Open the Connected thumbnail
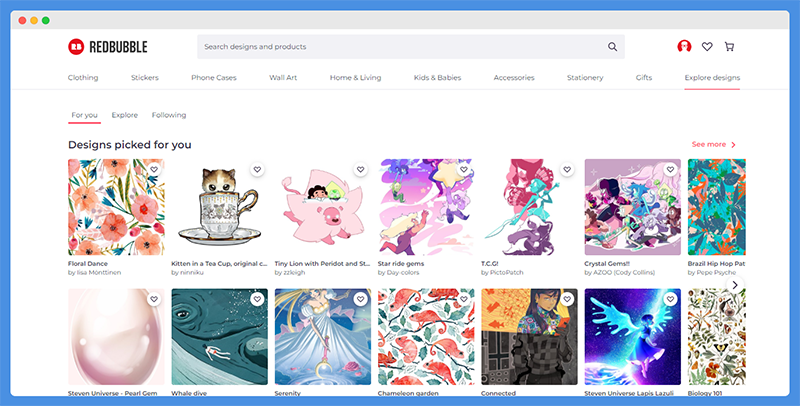 529,337
